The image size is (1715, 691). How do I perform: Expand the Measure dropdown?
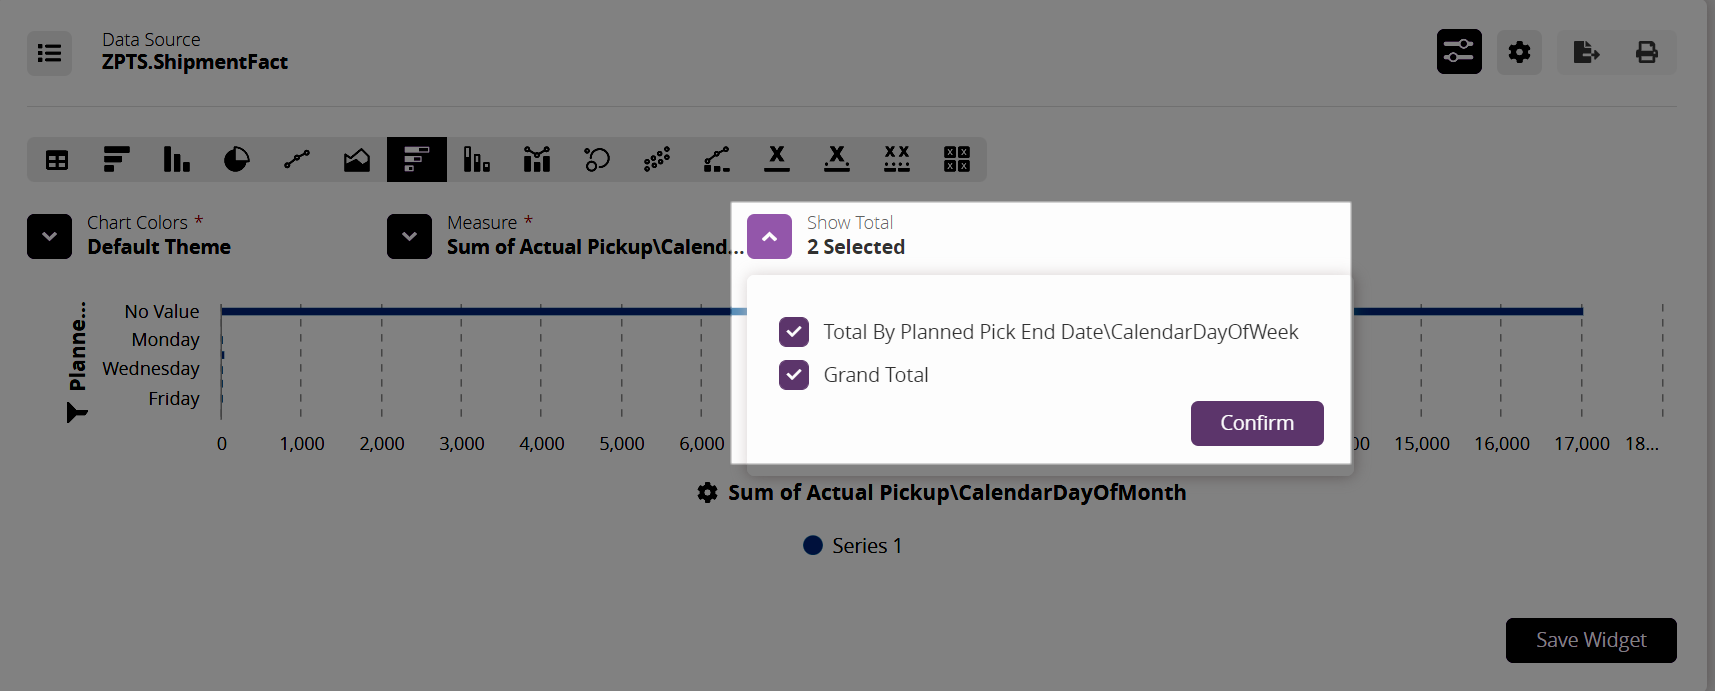tap(409, 237)
